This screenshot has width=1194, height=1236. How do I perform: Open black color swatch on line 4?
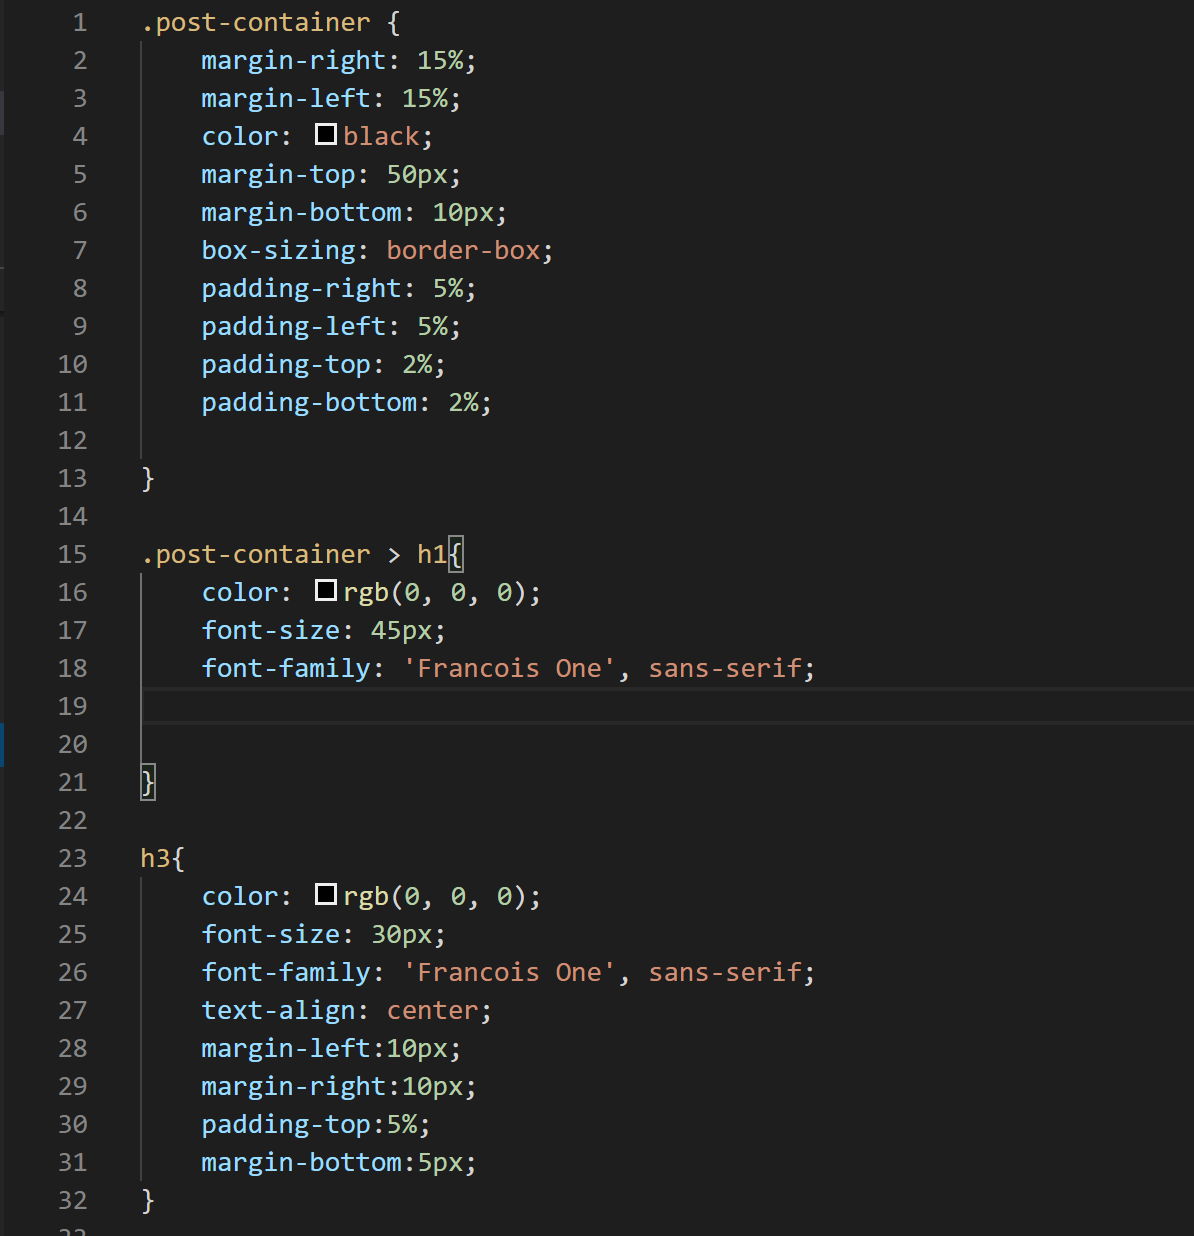(x=326, y=134)
